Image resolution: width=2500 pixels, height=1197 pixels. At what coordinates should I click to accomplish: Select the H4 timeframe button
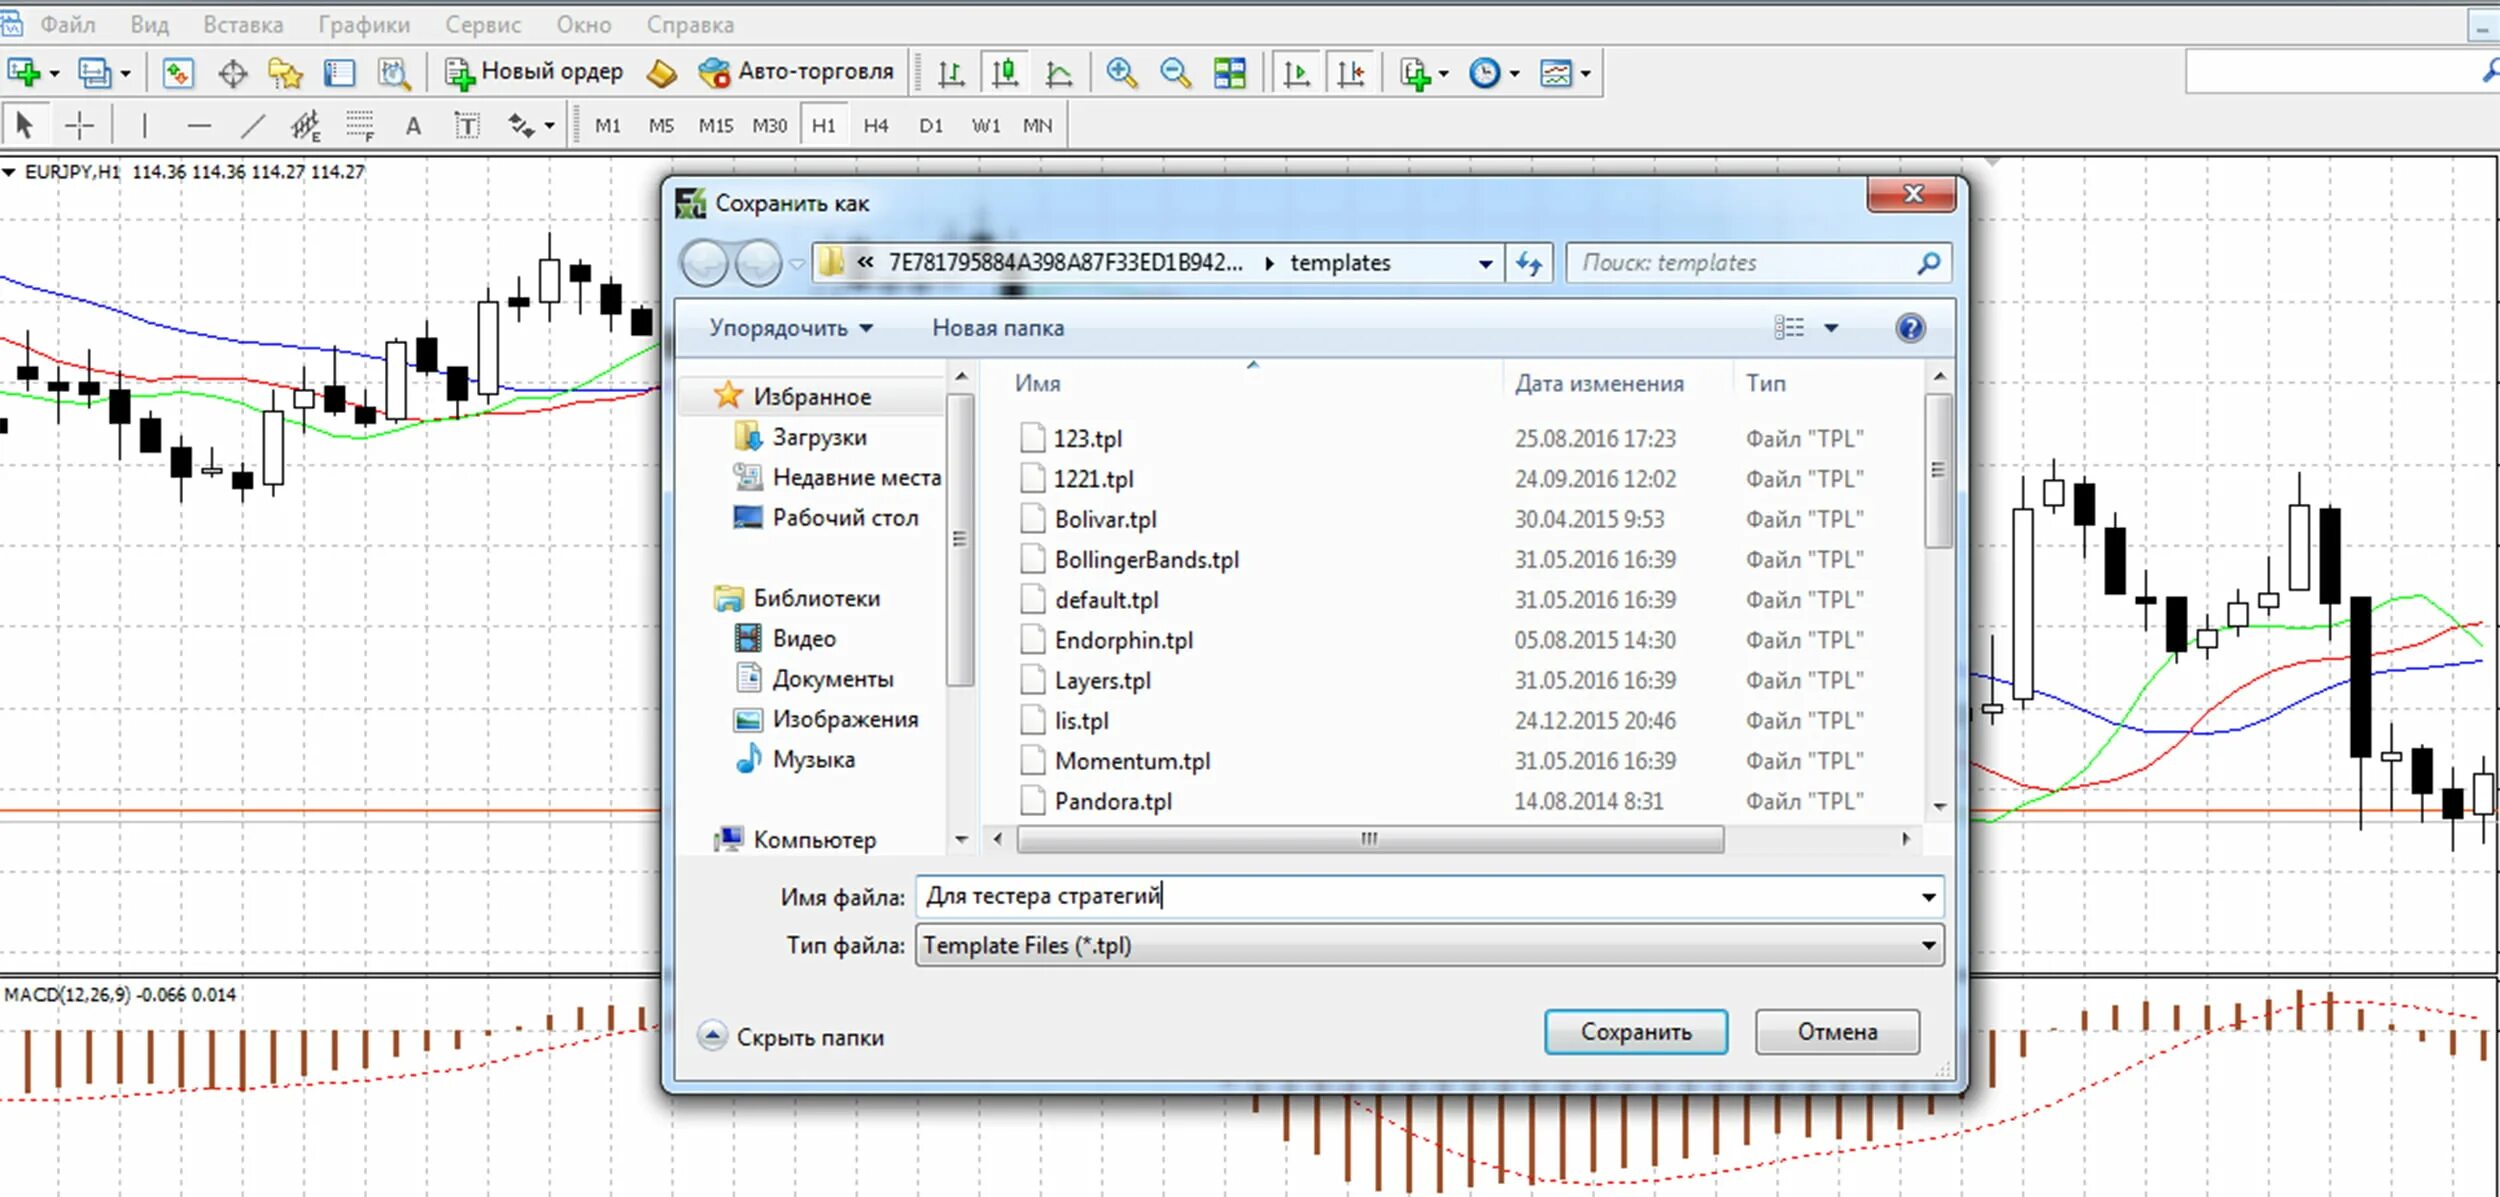coord(875,126)
